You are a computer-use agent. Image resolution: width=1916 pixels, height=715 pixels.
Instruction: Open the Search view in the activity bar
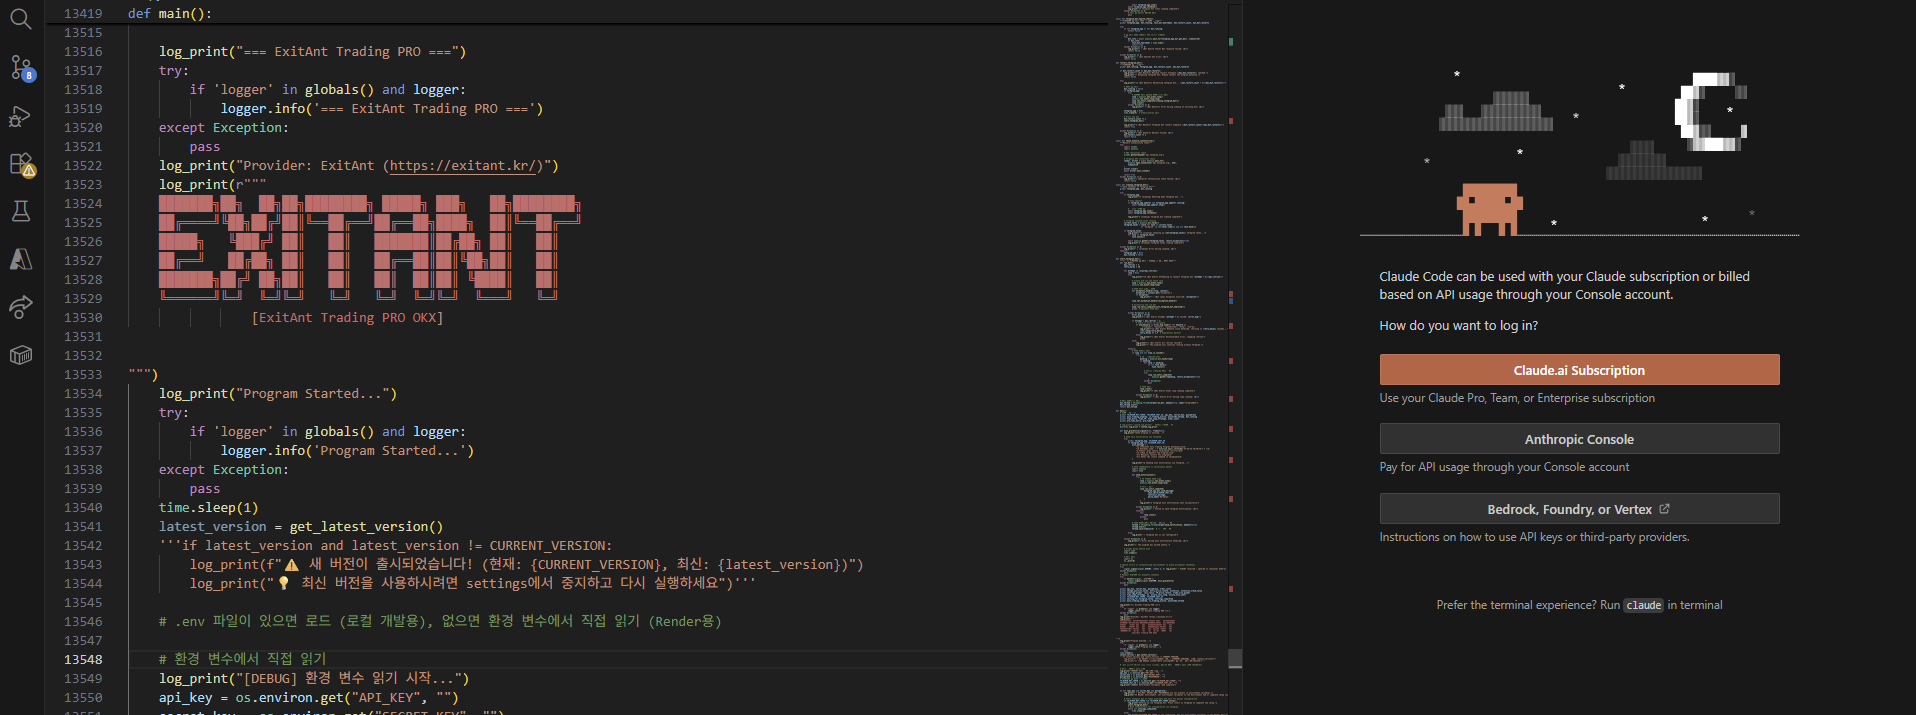click(x=21, y=19)
